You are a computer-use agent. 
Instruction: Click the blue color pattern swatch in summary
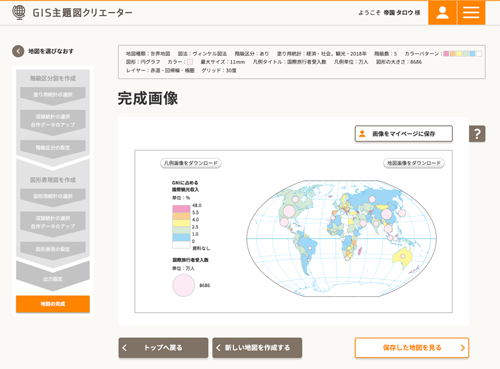472,54
